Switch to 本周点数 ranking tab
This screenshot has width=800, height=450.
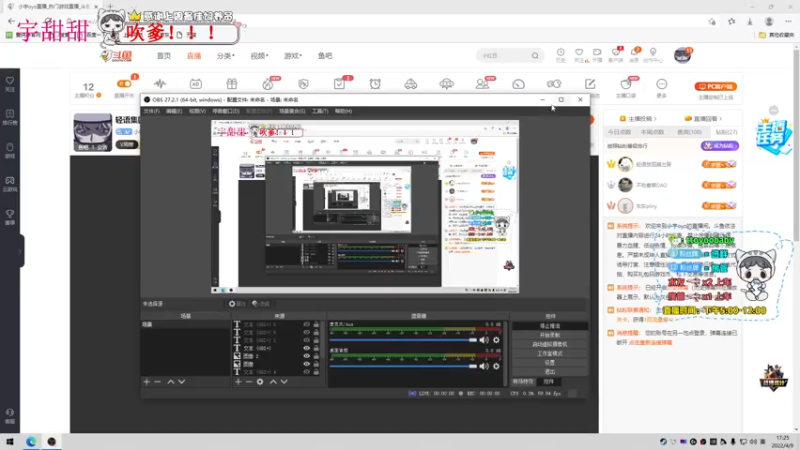pos(653,132)
